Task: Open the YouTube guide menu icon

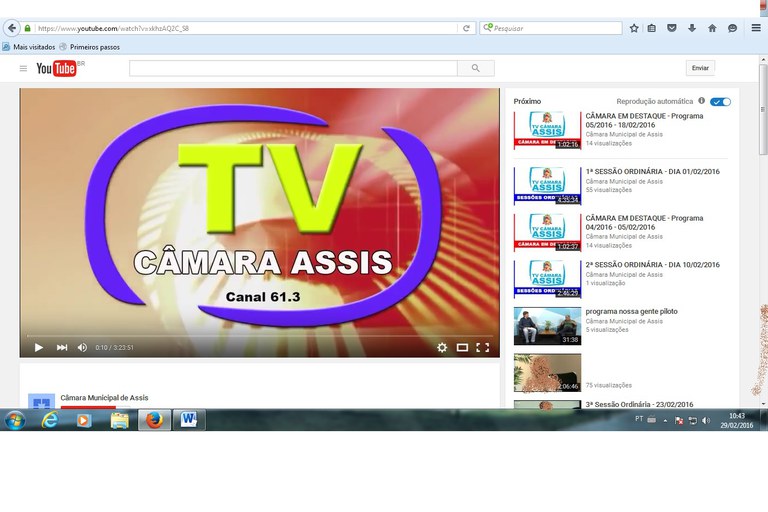Action: tap(23, 69)
